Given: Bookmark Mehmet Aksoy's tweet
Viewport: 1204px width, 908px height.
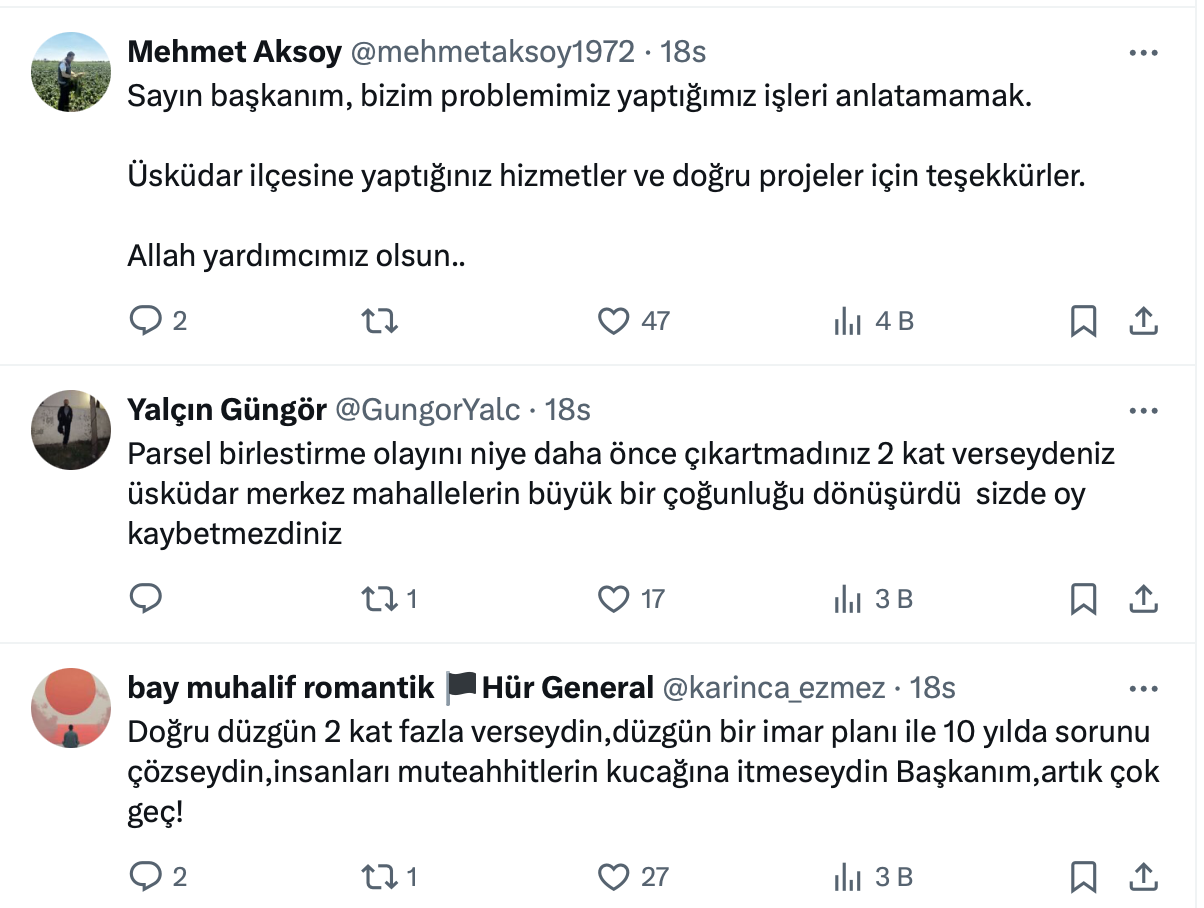Looking at the screenshot, I should 1084,321.
